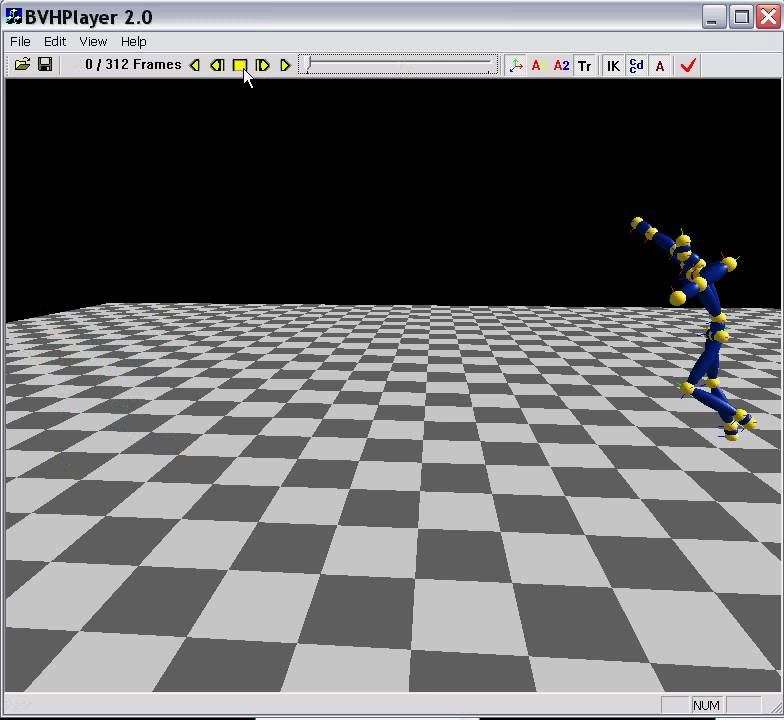Click the BVHPlayer title bar app icon
Image resolution: width=784 pixels, height=720 pixels.
pos(14,16)
